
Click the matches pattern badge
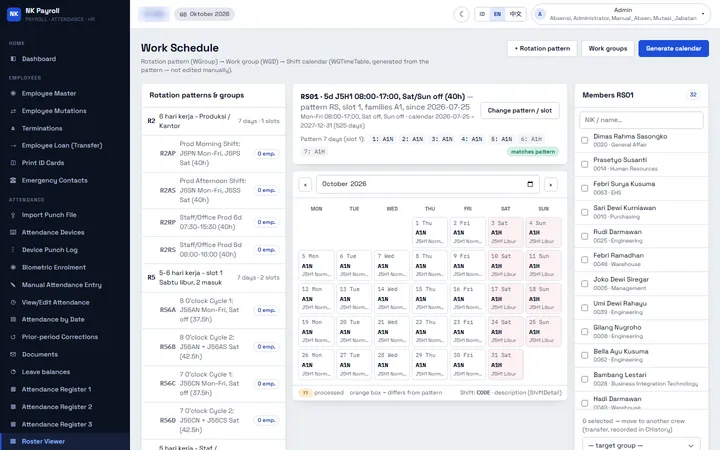(533, 152)
